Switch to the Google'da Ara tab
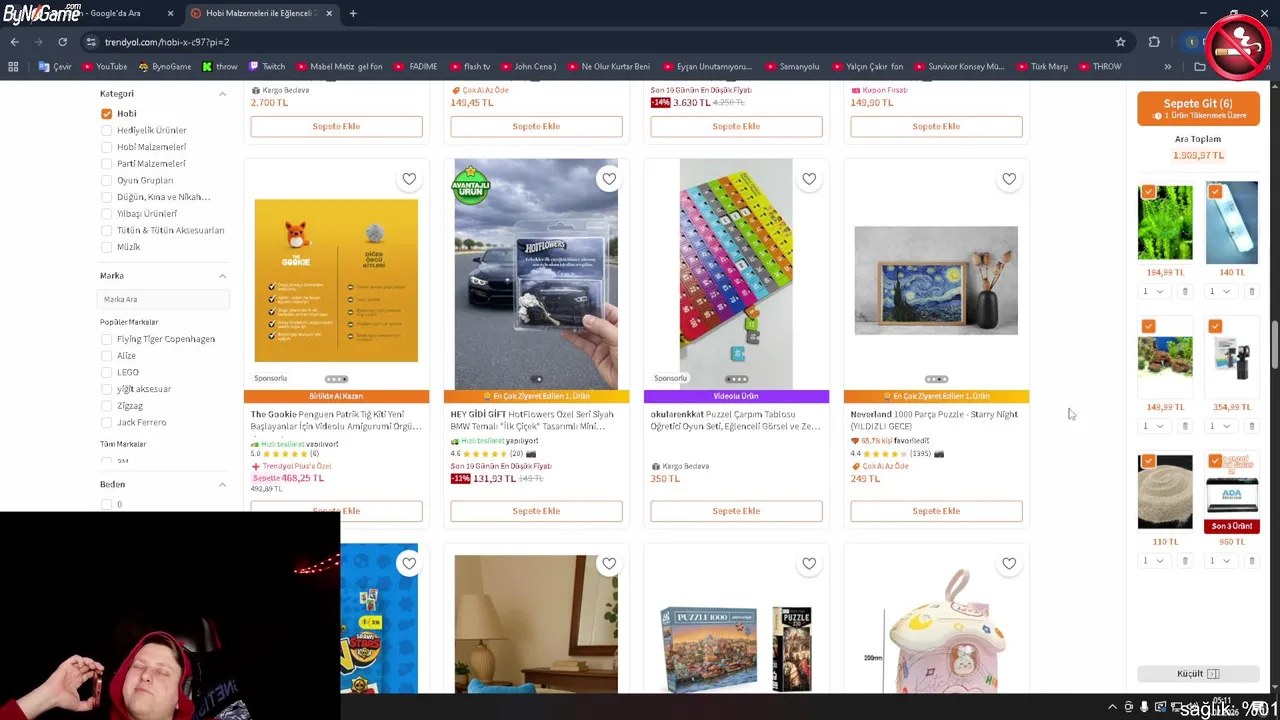The width and height of the screenshot is (1280, 720). [x=108, y=13]
